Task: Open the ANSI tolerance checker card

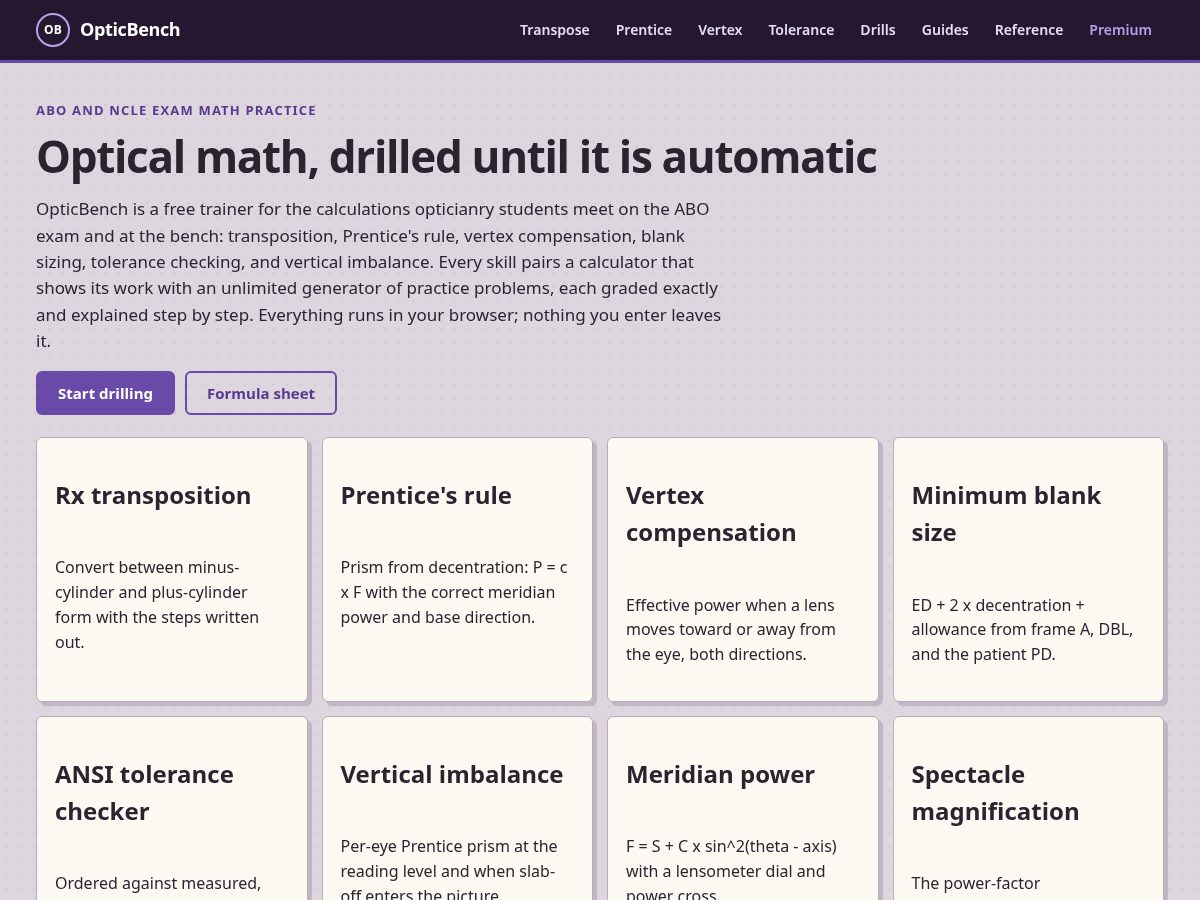Action: tap(172, 808)
